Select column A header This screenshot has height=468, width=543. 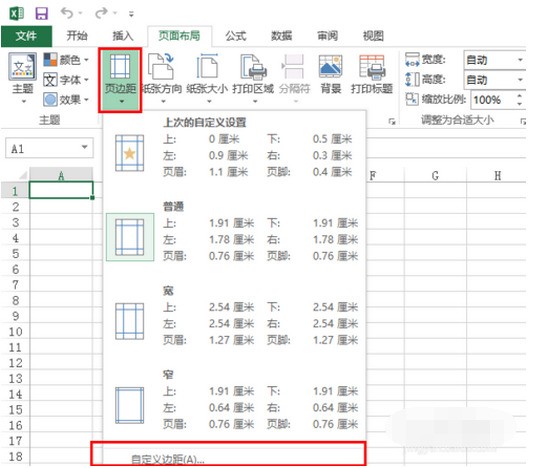point(61,175)
